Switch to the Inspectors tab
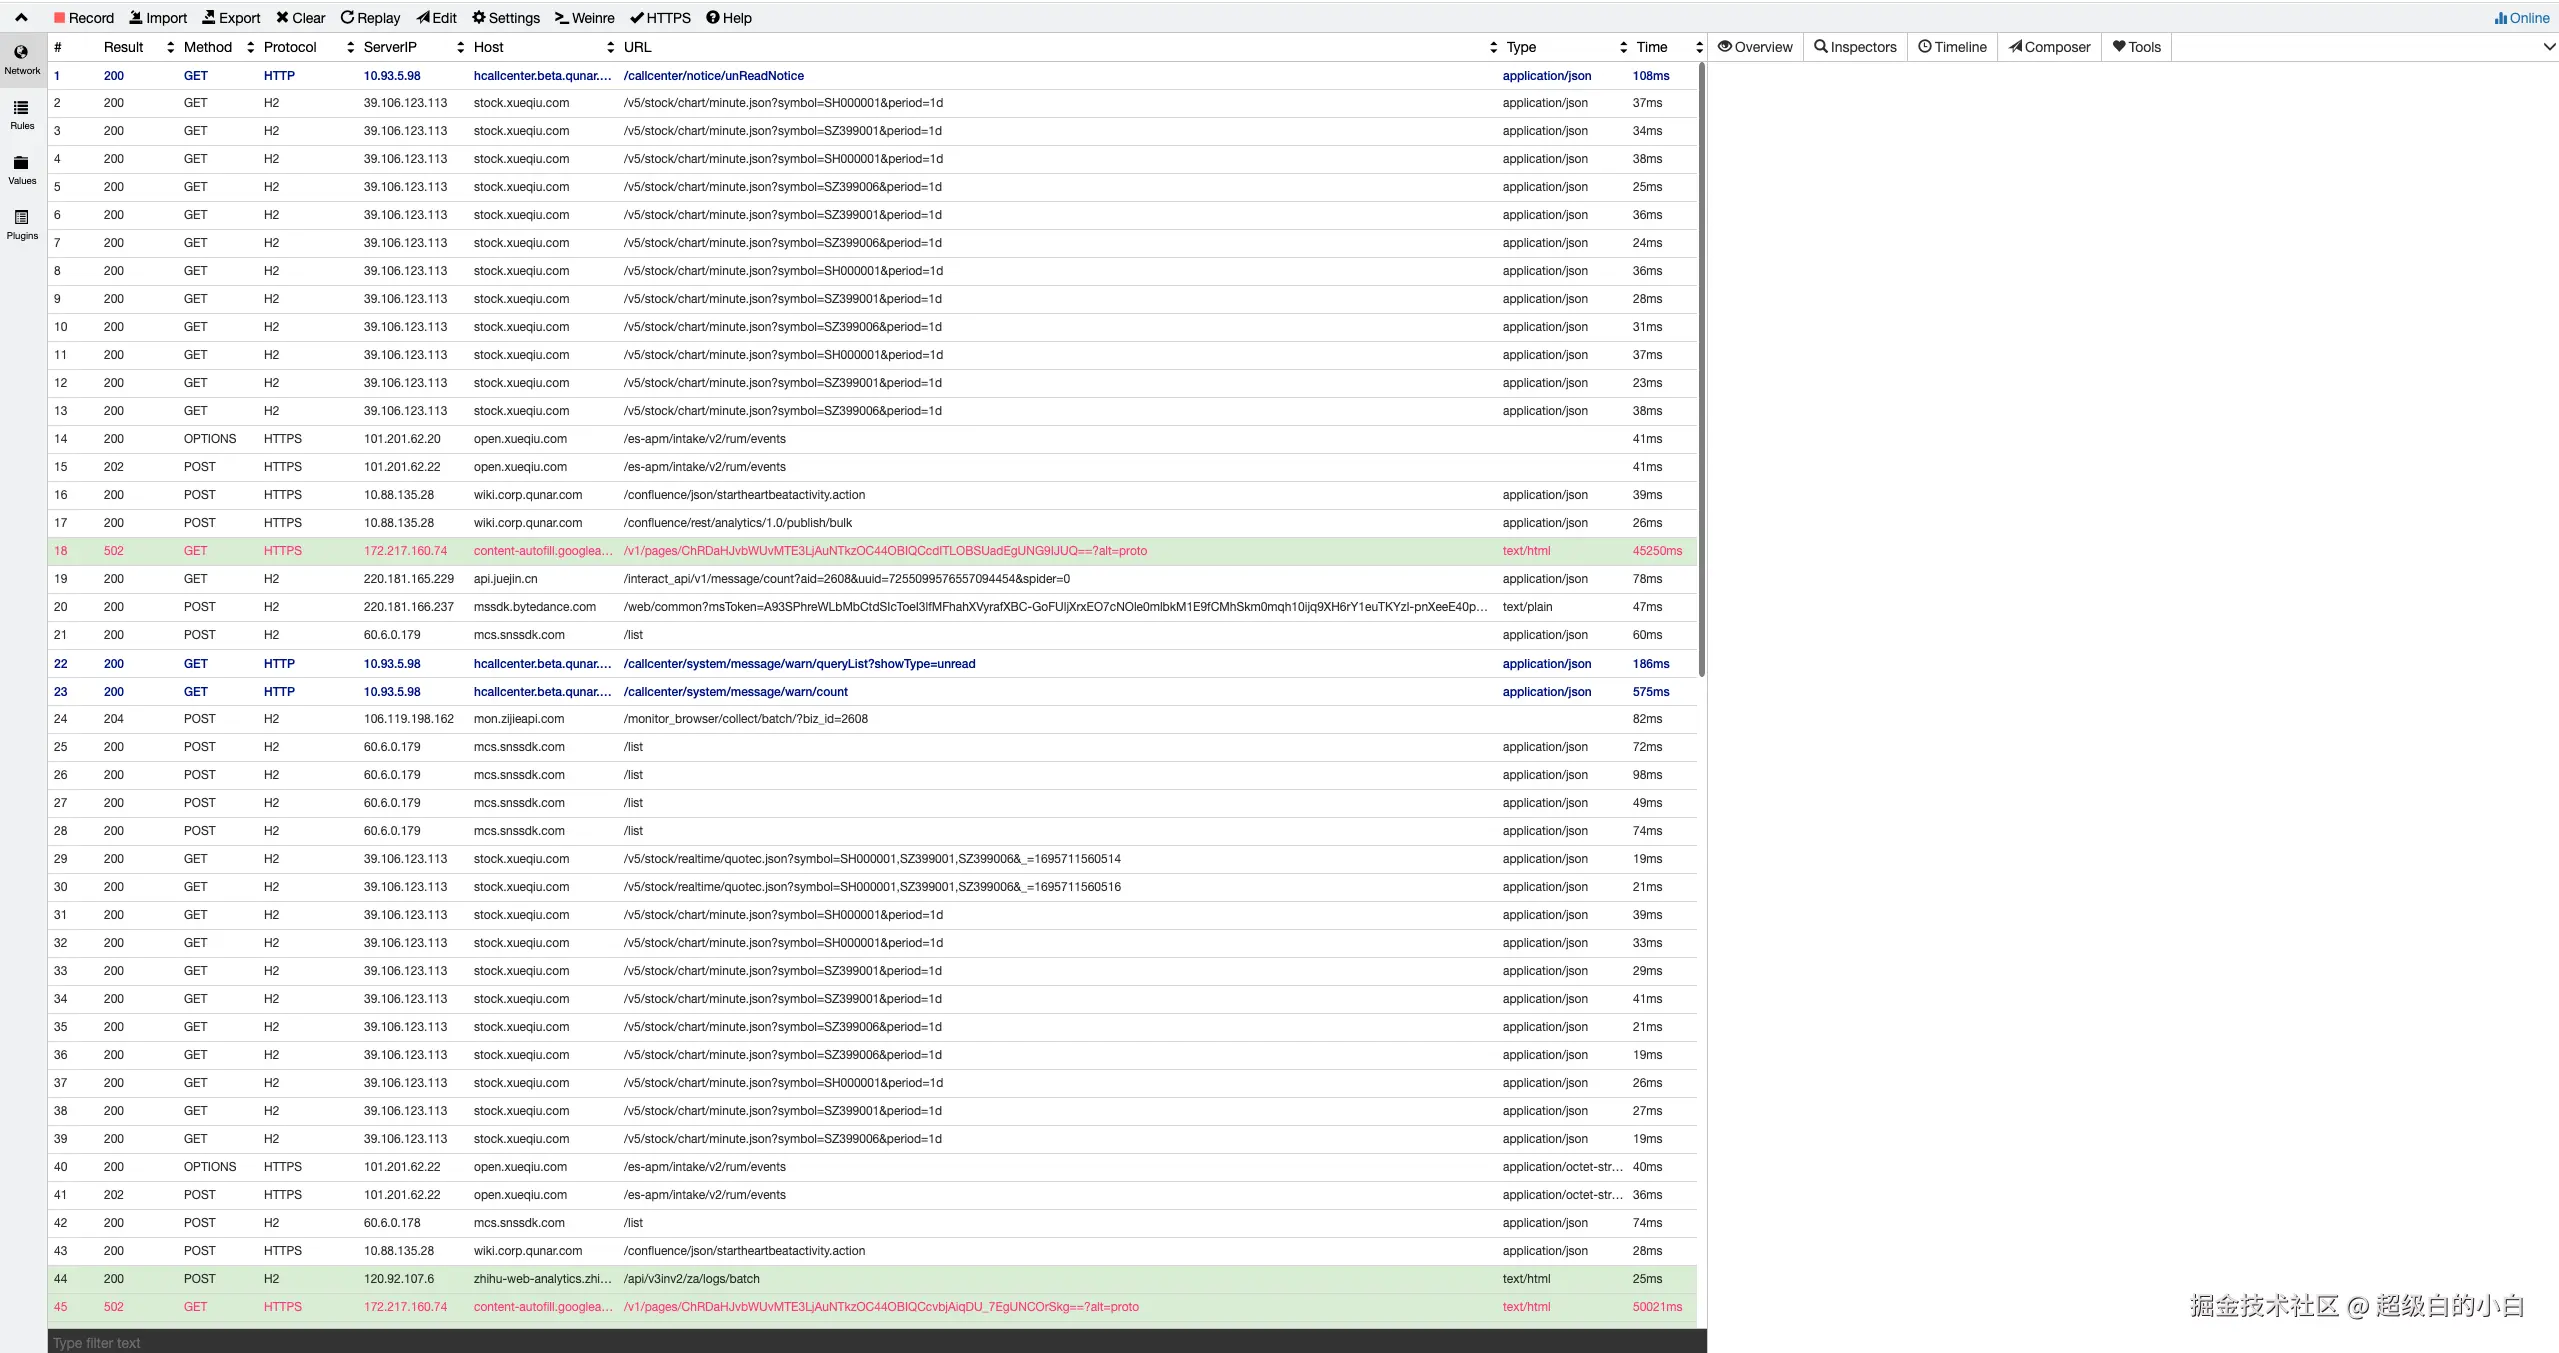The width and height of the screenshot is (2559, 1353). click(1855, 47)
